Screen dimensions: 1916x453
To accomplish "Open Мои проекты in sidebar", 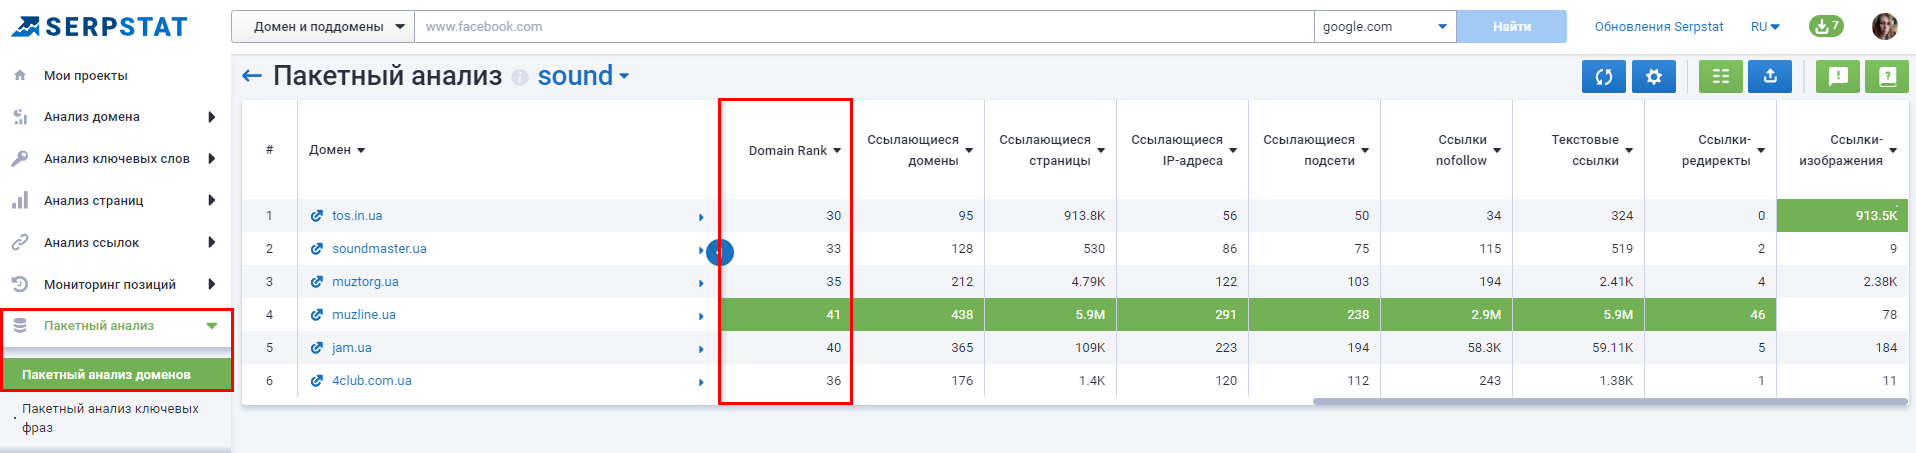I will (x=85, y=75).
